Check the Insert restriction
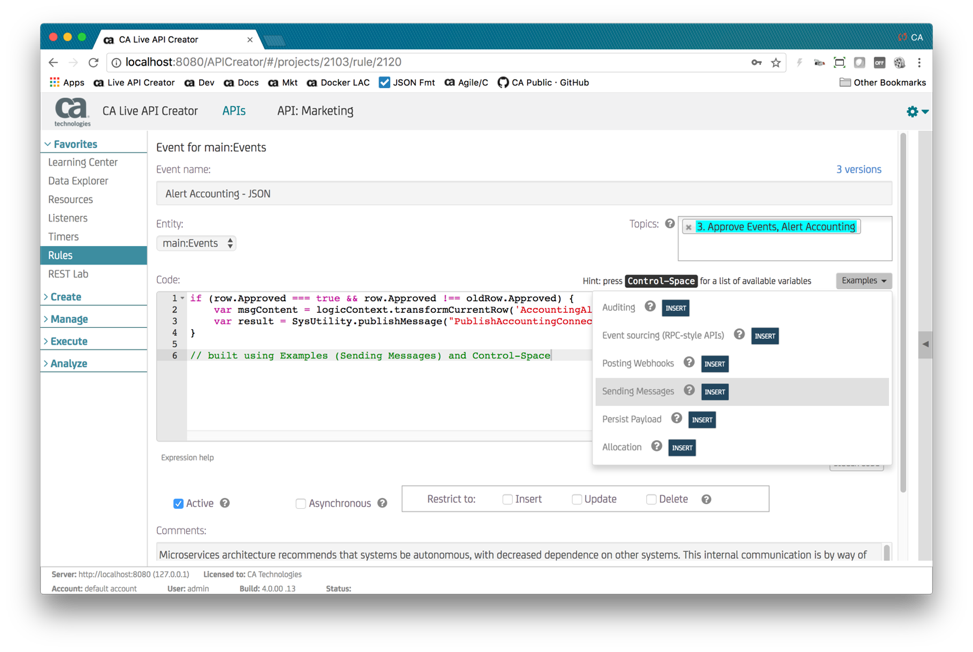Screen dimensions: 973x652 point(507,499)
